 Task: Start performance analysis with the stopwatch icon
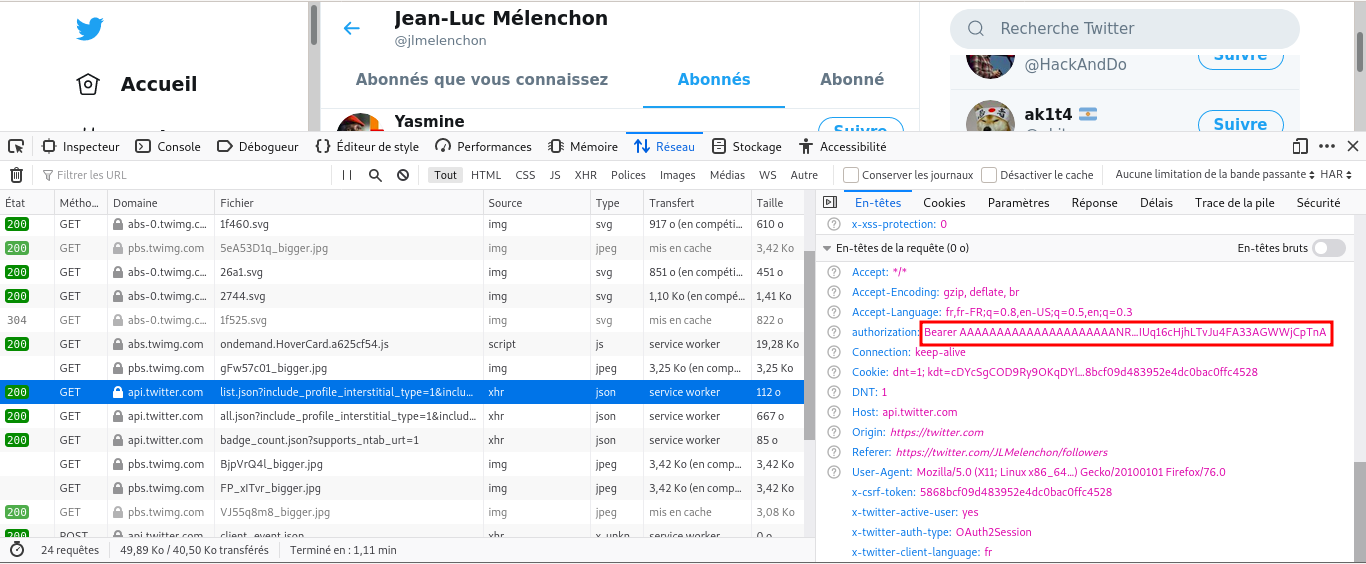[16, 550]
